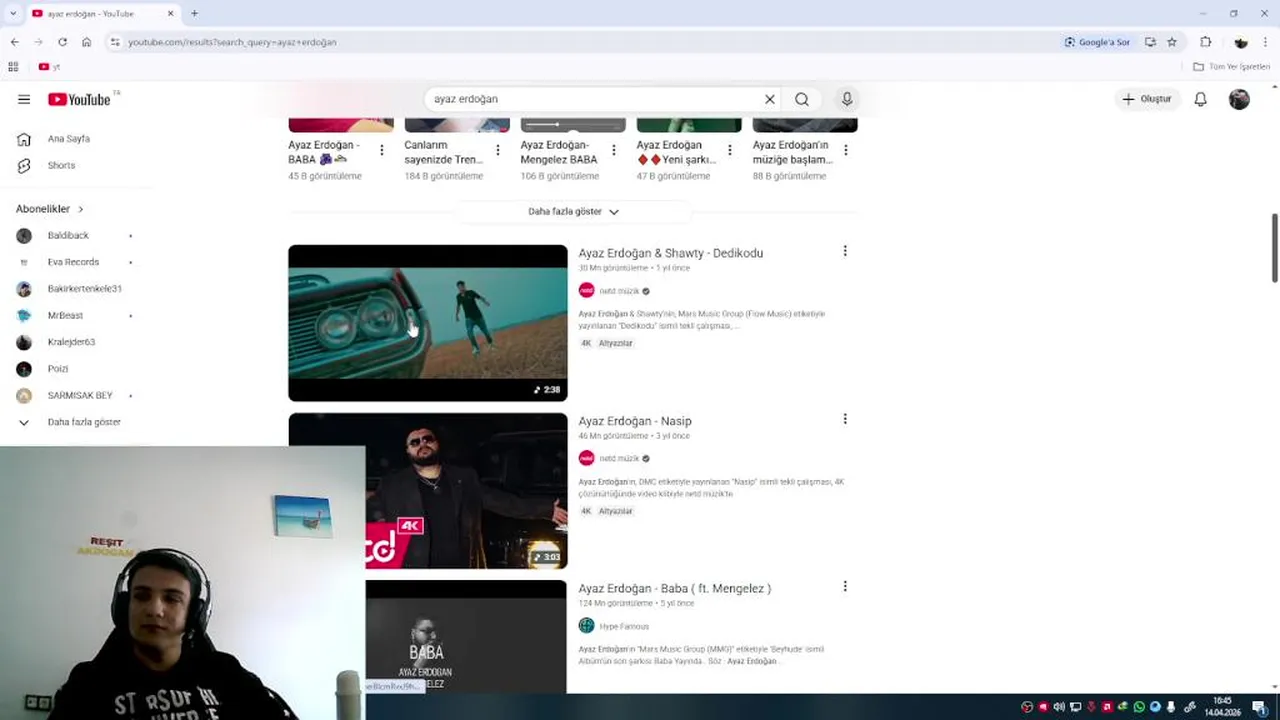Open the netd müzik channel icon under Dedikodu

(586, 290)
